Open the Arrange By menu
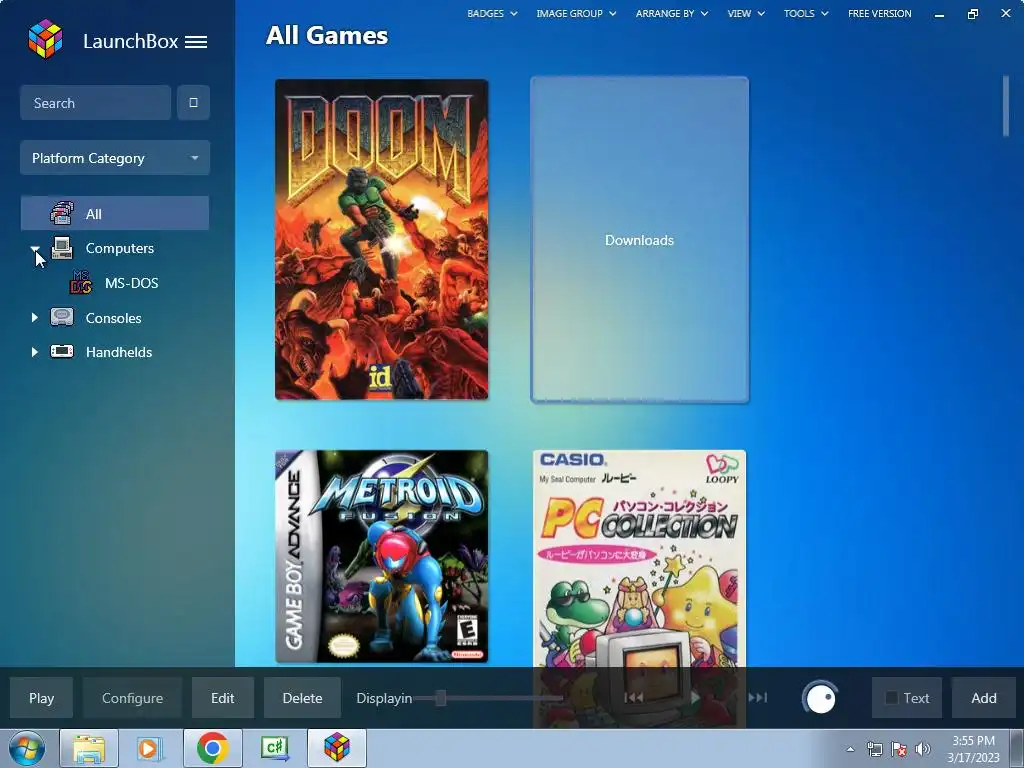Screen dimensions: 1024x768 pyautogui.click(x=671, y=13)
